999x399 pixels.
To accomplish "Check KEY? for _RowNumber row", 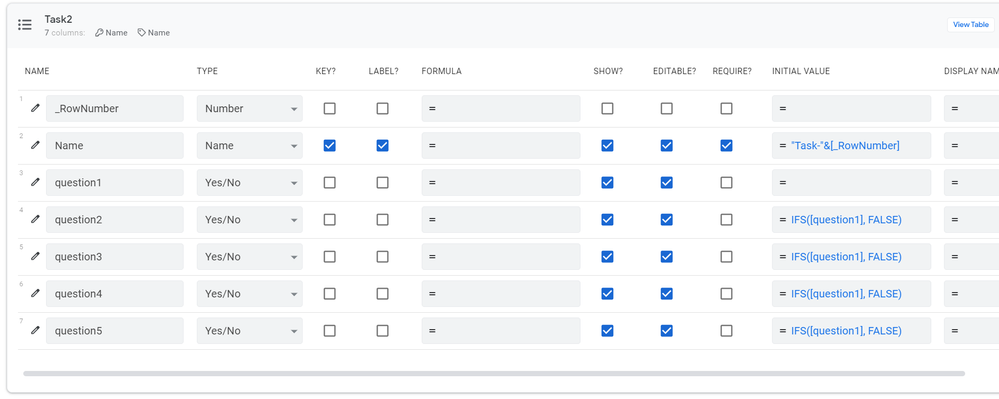I will [329, 108].
